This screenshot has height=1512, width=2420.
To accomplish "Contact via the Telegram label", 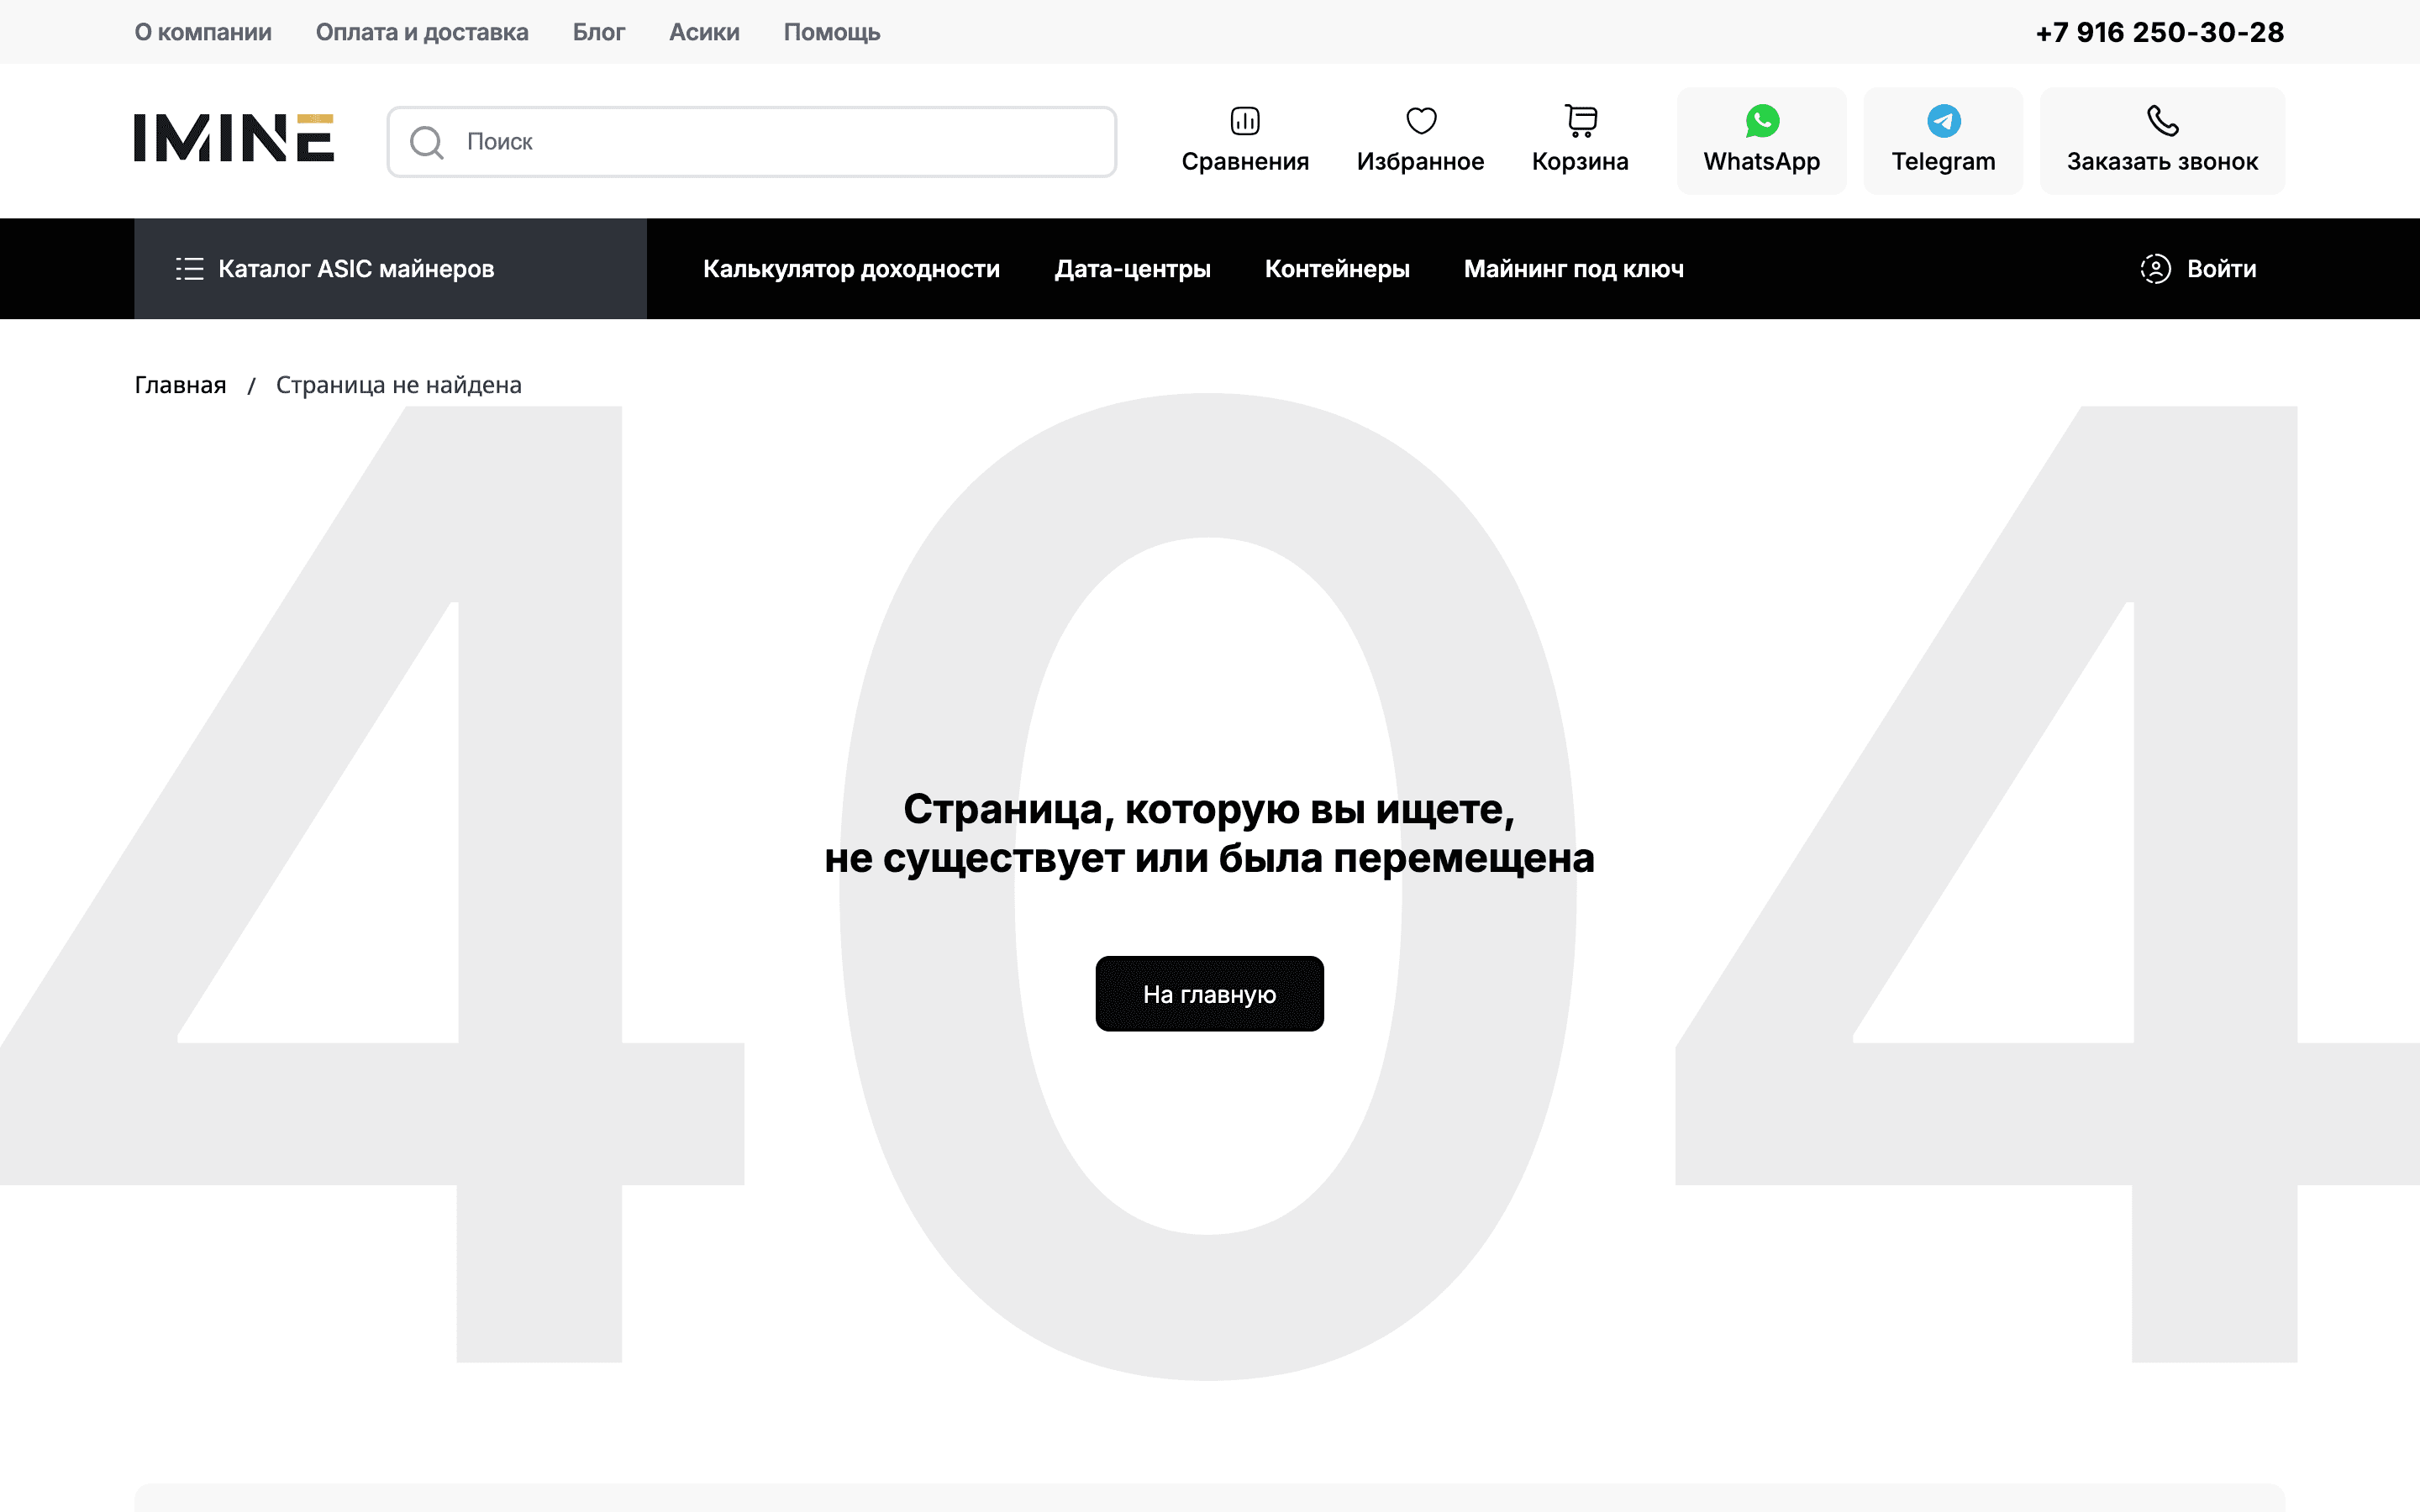I will coord(1944,162).
